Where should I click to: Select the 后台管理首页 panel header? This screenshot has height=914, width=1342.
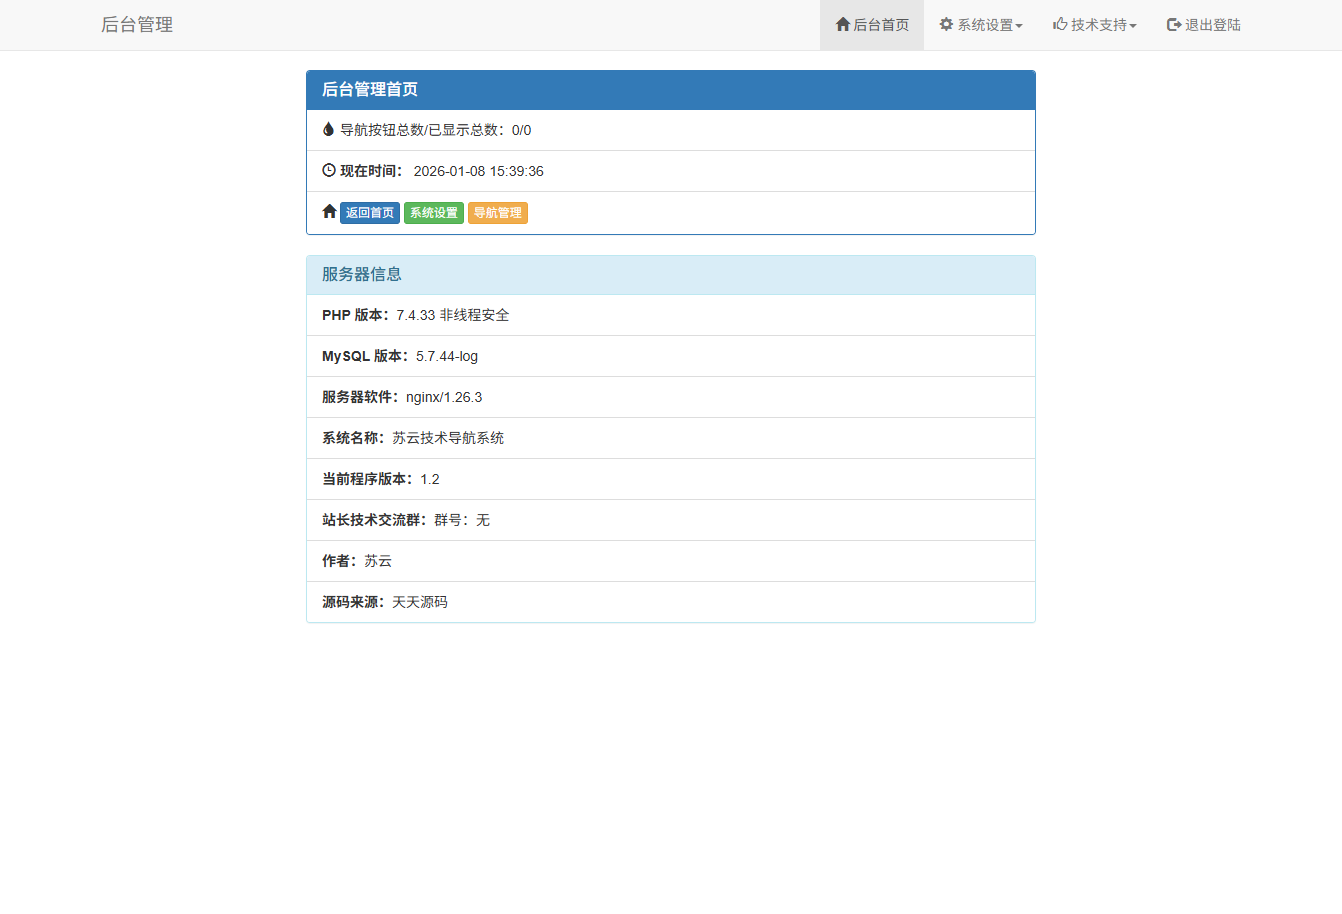point(670,89)
